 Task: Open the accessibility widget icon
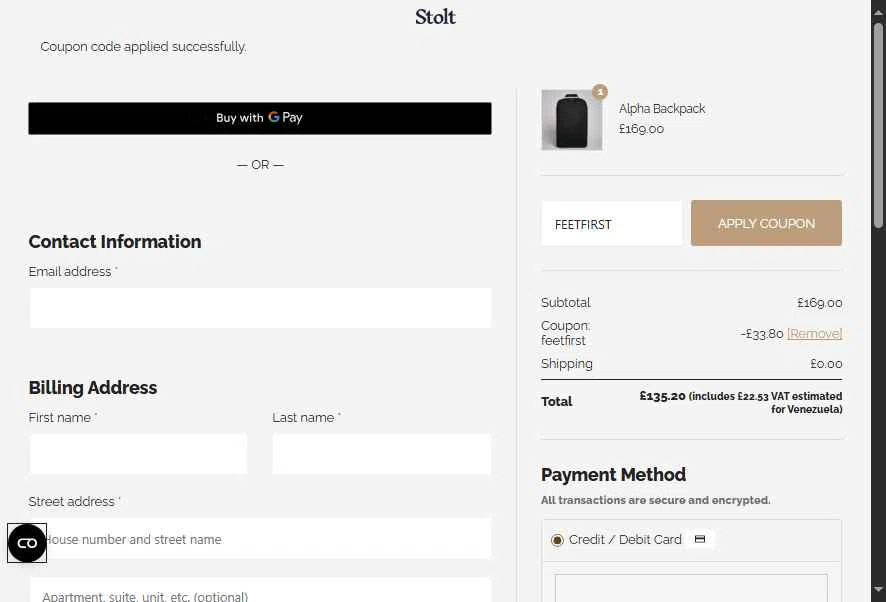27,543
